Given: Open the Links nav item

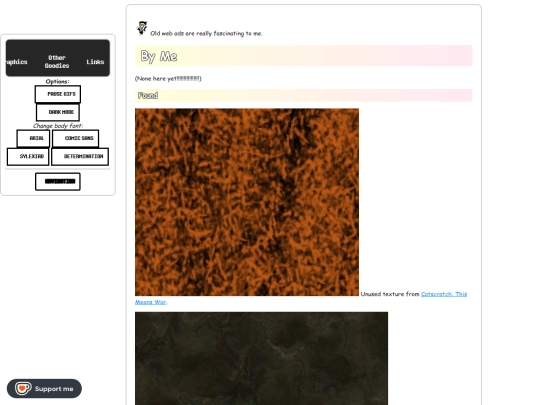Looking at the screenshot, I should pyautogui.click(x=95, y=62).
